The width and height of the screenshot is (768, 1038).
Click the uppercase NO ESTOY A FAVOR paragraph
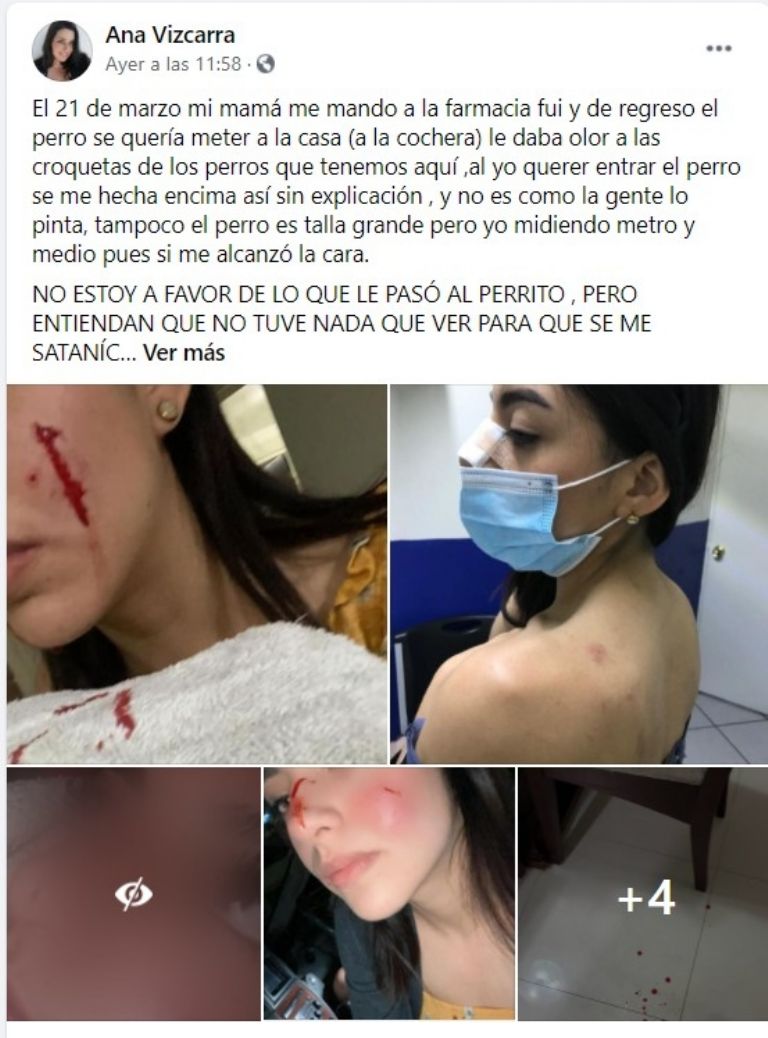point(342,323)
